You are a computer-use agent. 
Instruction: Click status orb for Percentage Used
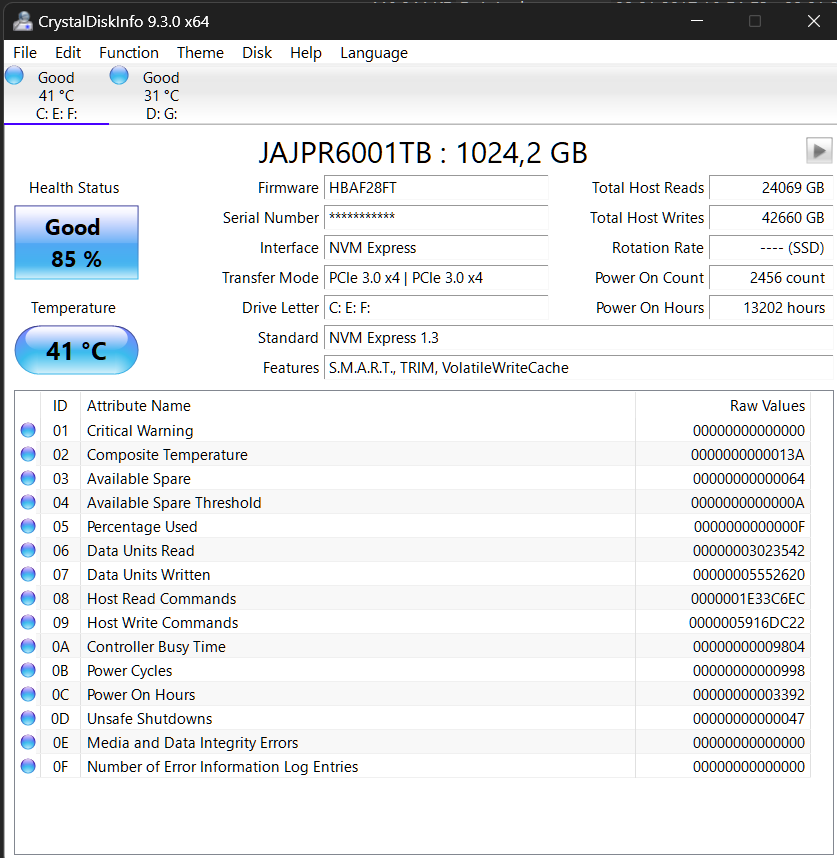[28, 526]
